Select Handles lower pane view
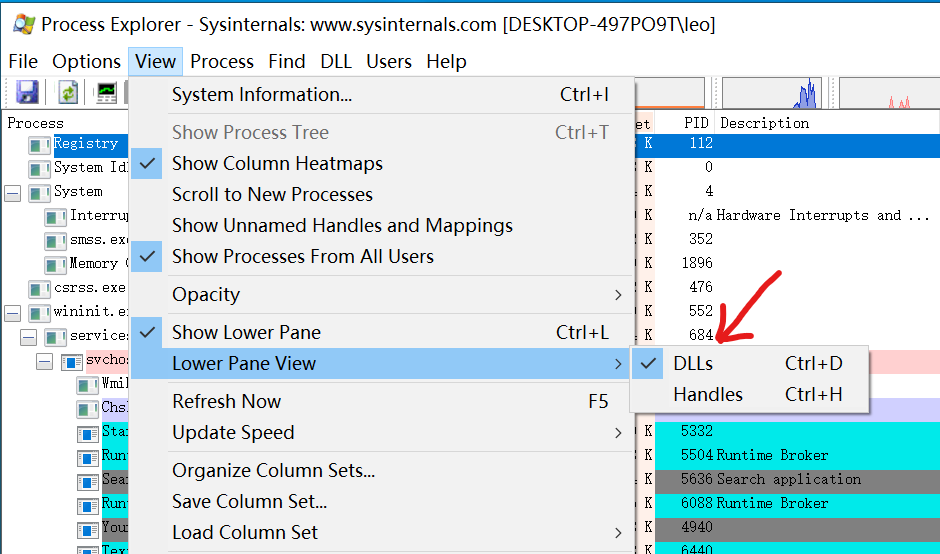The width and height of the screenshot is (940, 554). (749, 395)
